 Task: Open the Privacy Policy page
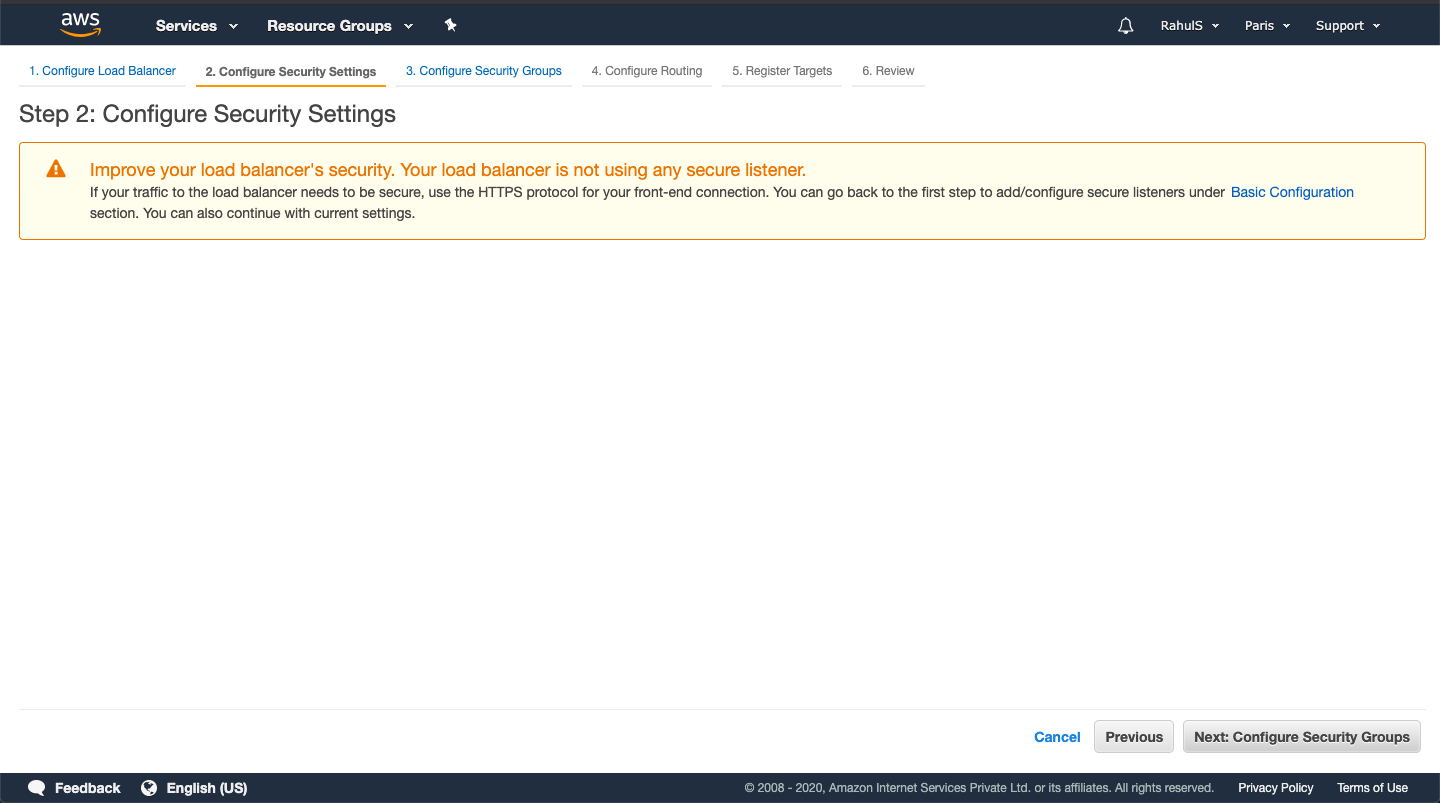coord(1275,788)
